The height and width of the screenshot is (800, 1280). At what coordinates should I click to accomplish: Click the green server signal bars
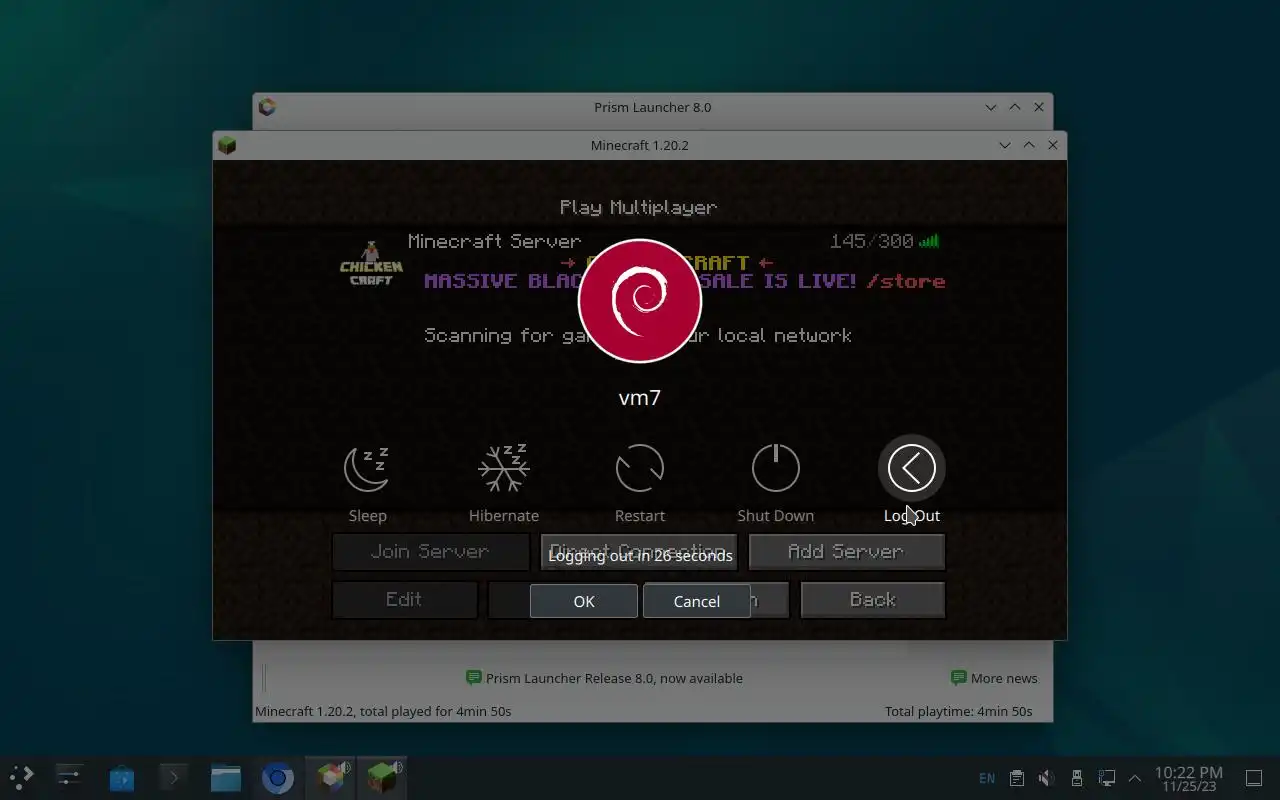click(x=929, y=241)
